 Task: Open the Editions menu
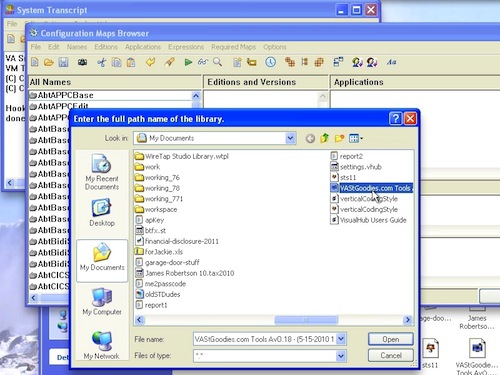[106, 47]
